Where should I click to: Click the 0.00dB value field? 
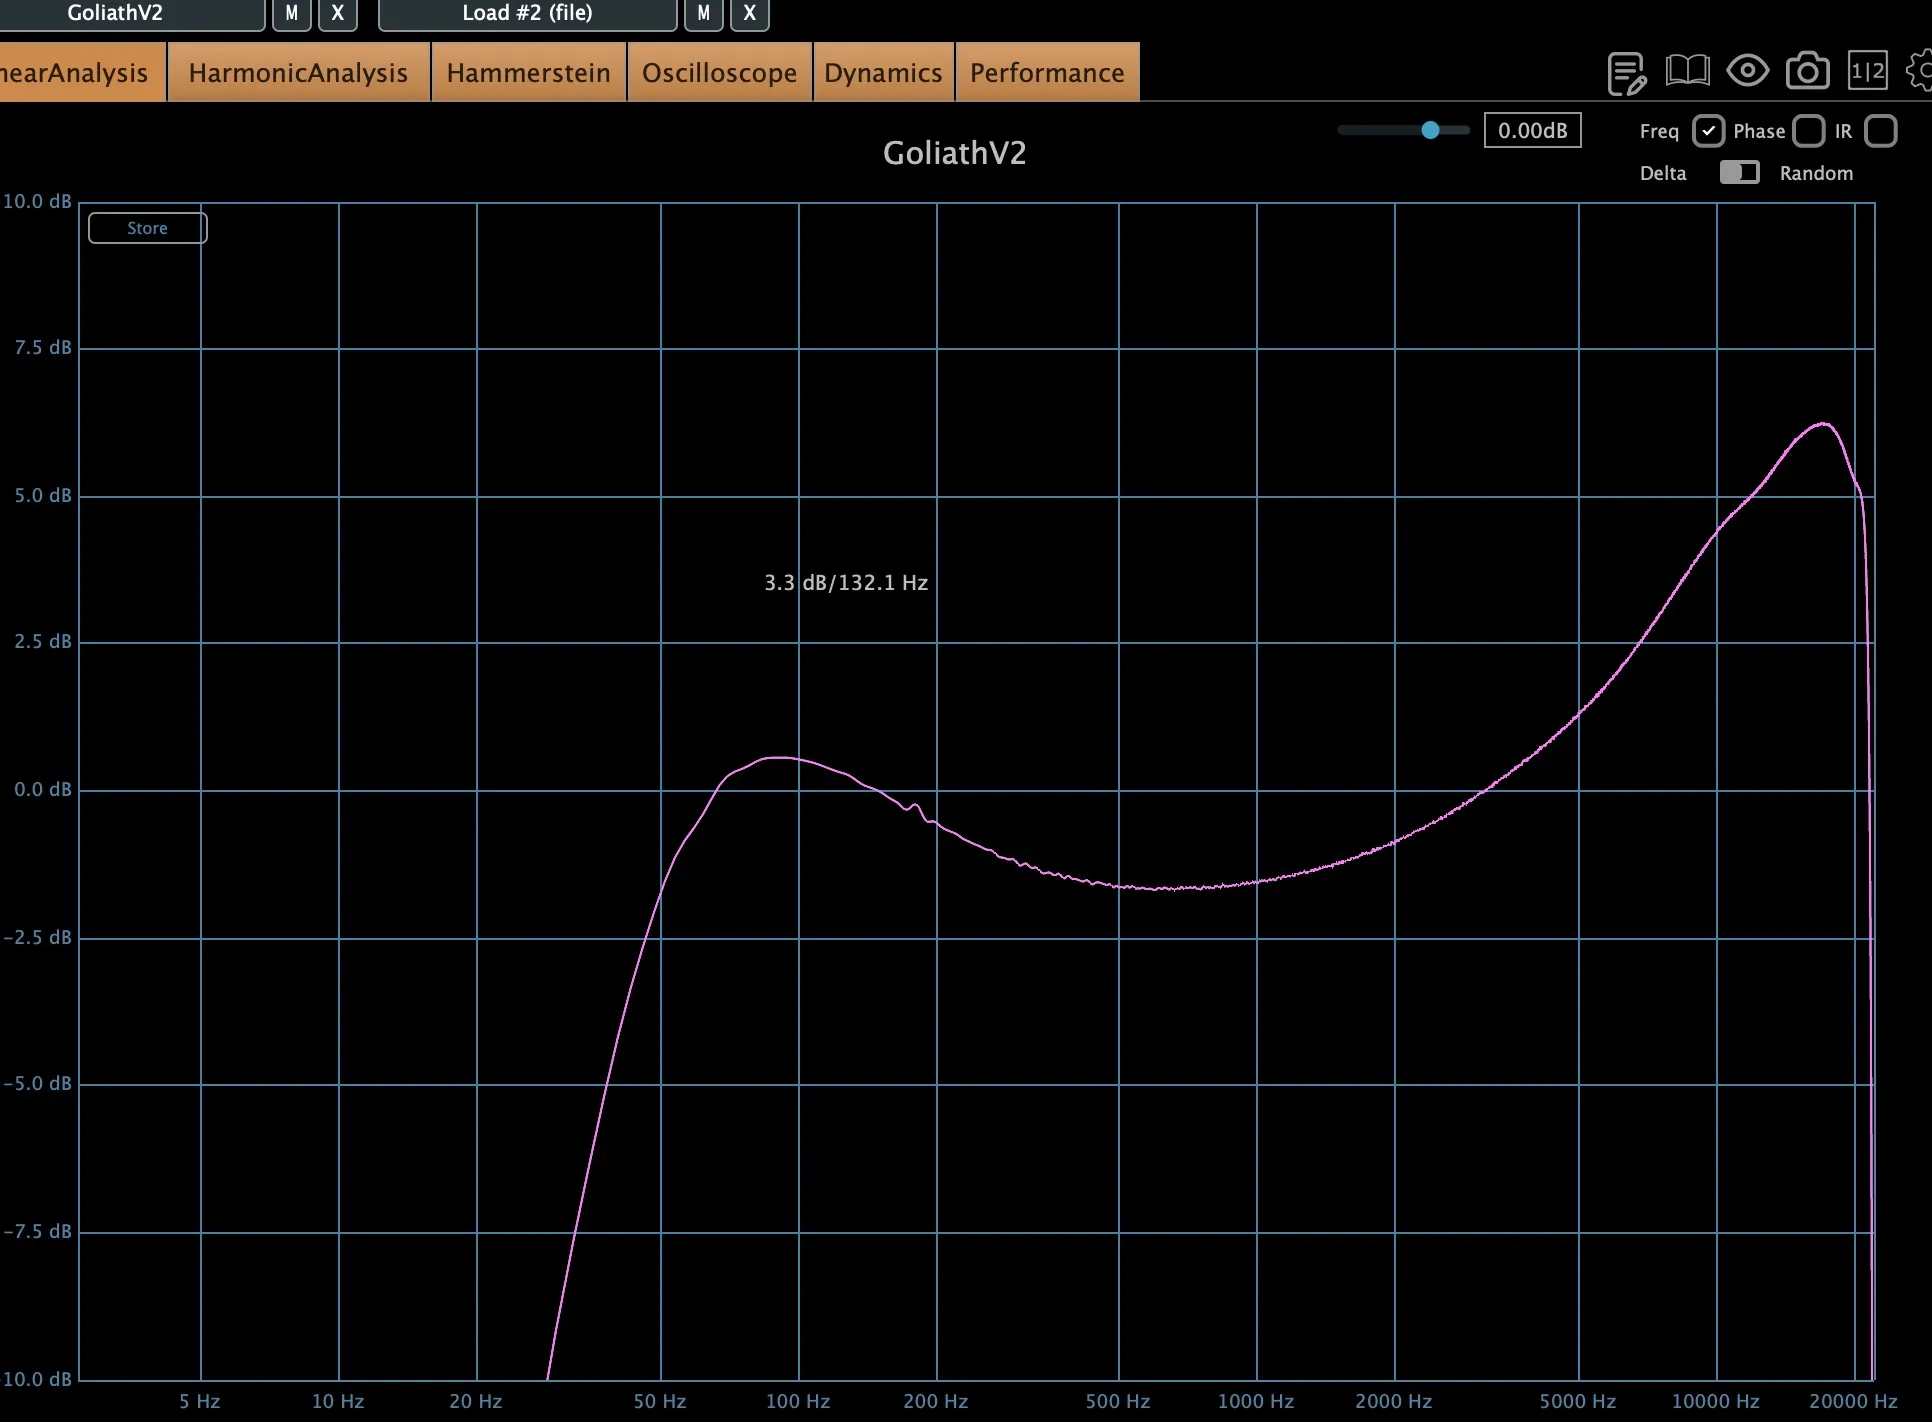point(1532,130)
